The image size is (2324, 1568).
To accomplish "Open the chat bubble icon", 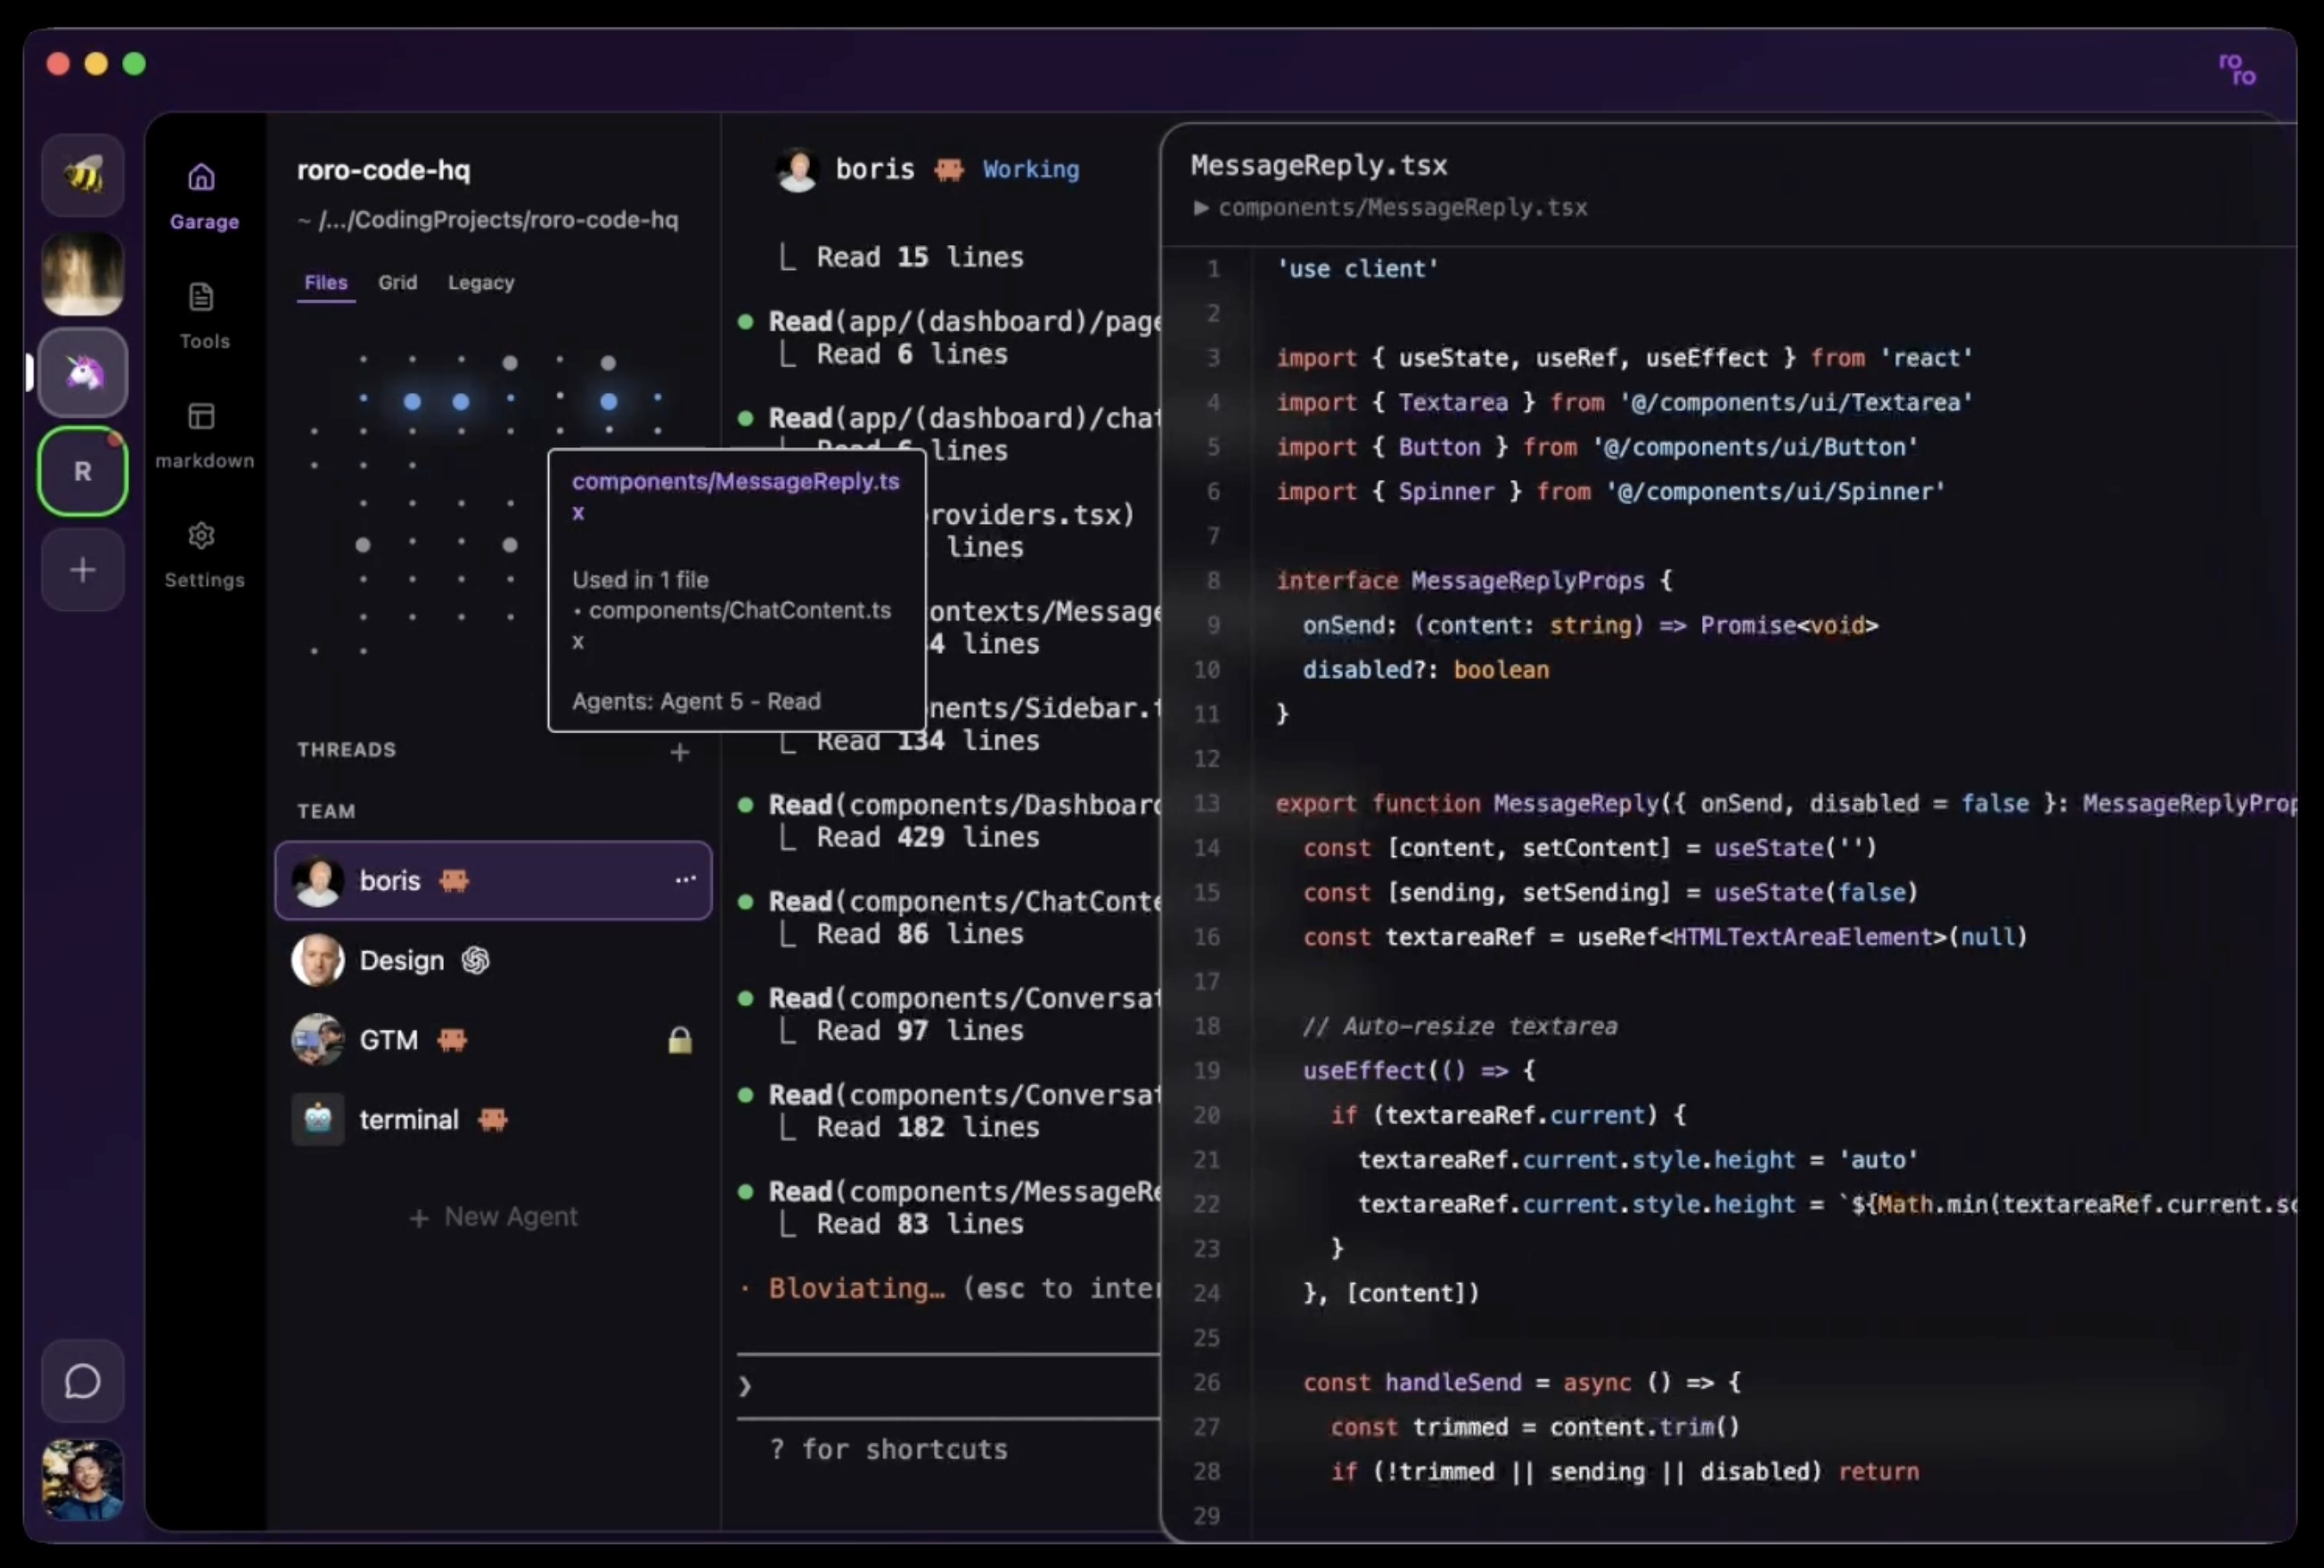I will (x=83, y=1382).
